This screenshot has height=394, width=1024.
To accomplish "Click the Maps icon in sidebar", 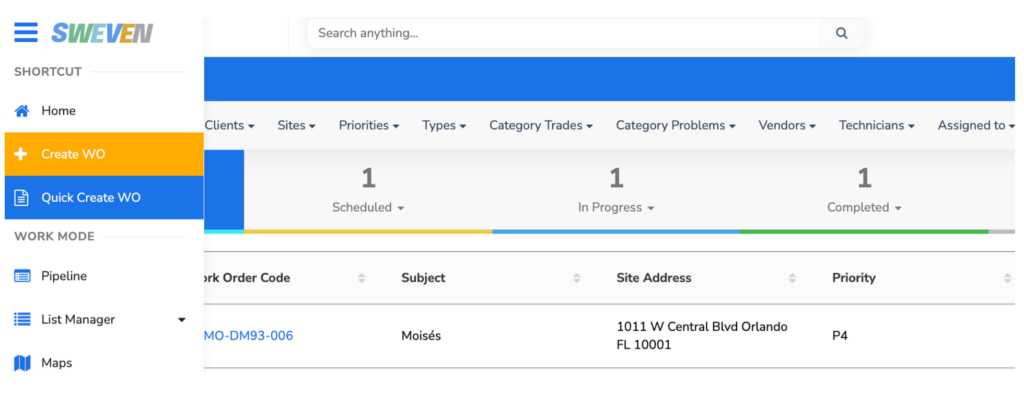I will pos(22,363).
